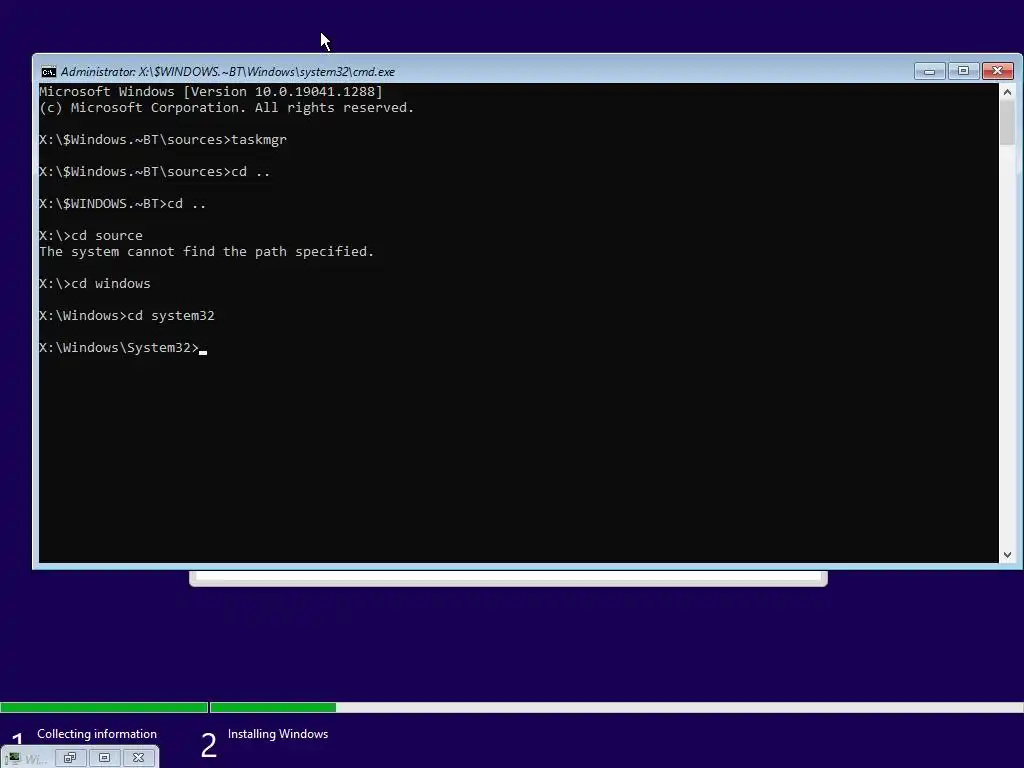
Task: Click the "Collecting information" step label
Action: coord(97,734)
